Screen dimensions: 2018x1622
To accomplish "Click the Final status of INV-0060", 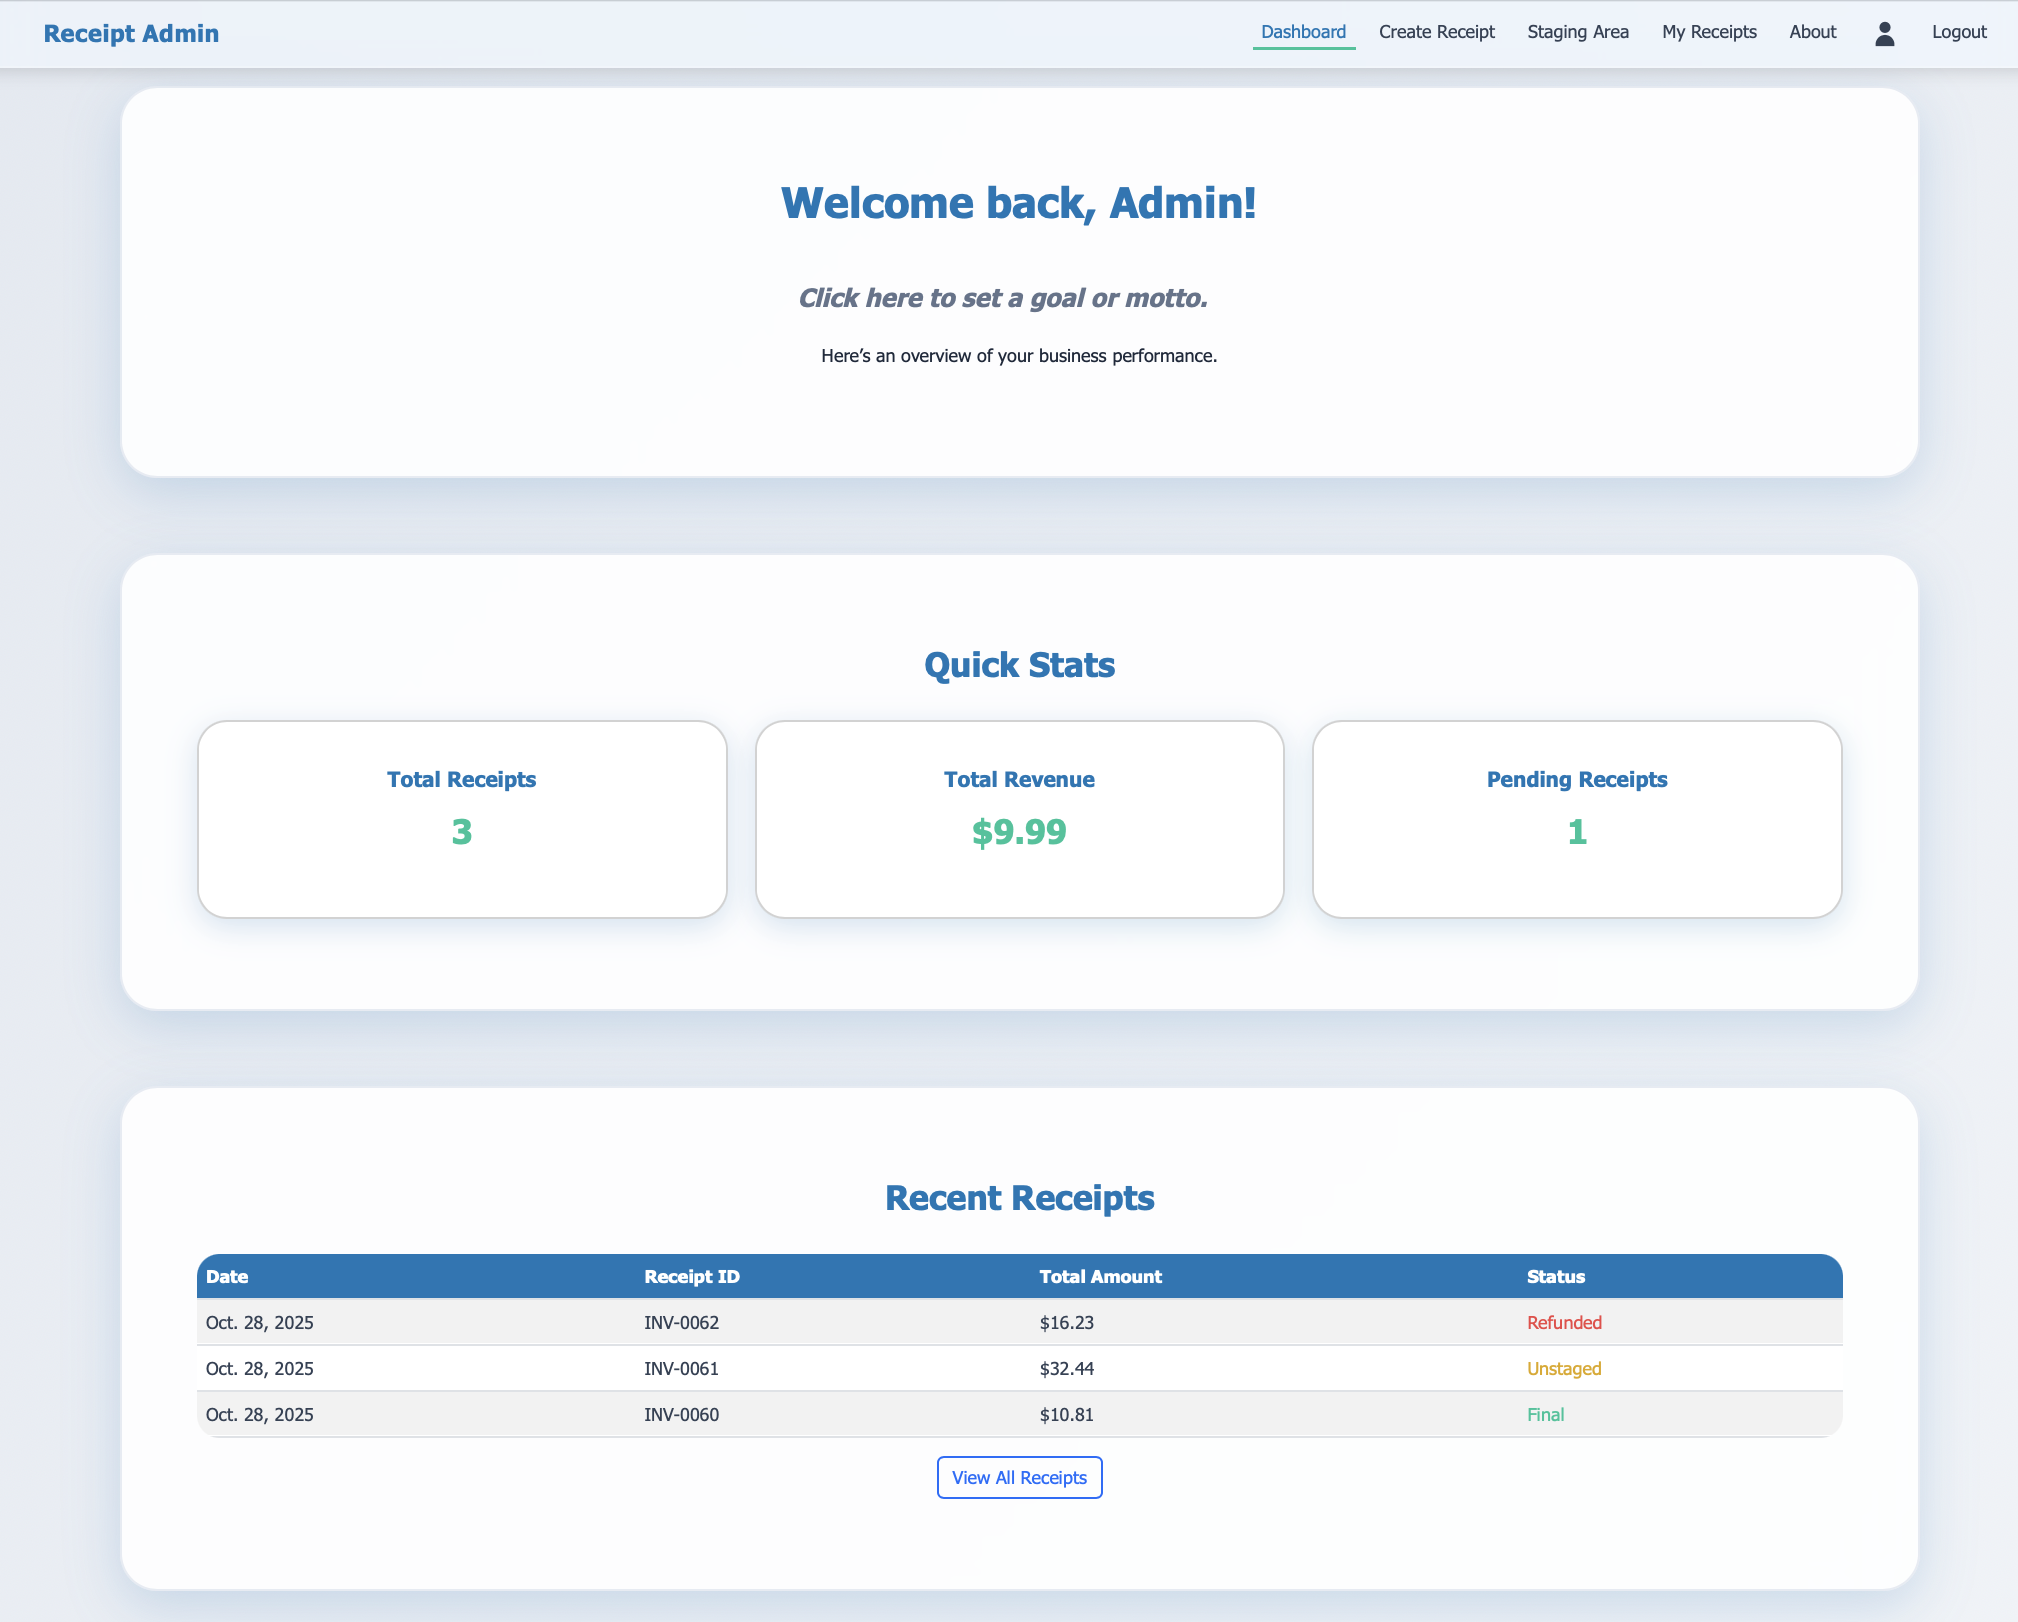I will pos(1545,1414).
